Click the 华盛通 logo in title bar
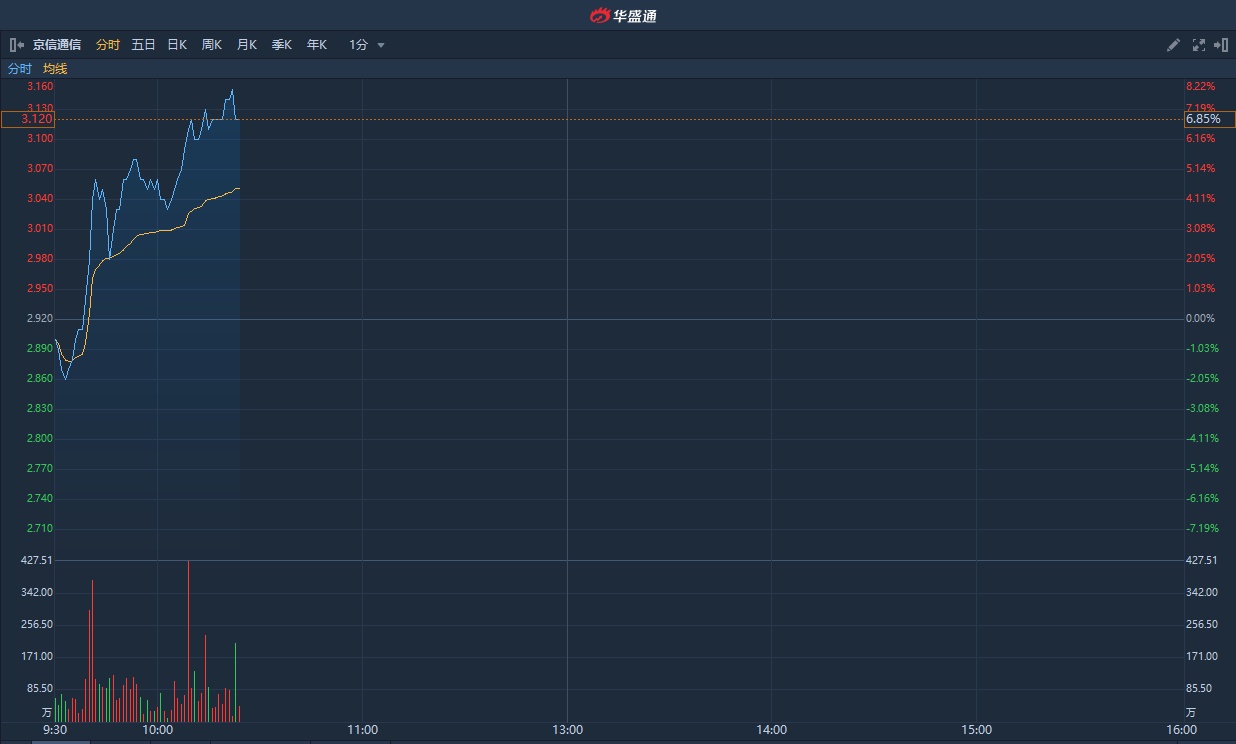Viewport: 1236px width, 744px height. (623, 15)
